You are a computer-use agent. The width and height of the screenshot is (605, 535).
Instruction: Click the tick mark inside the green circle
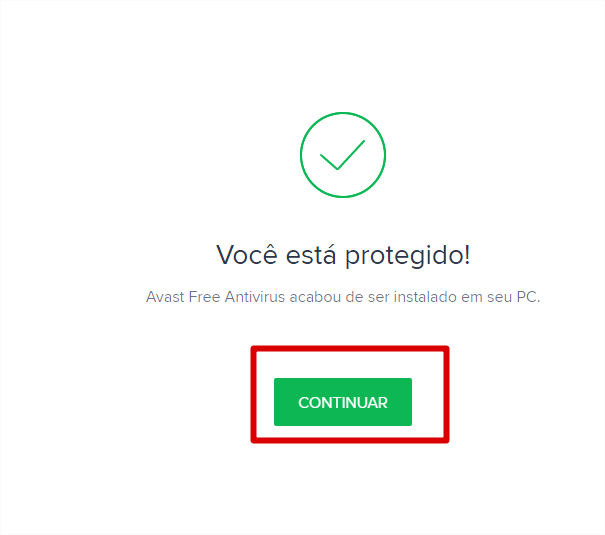342,155
